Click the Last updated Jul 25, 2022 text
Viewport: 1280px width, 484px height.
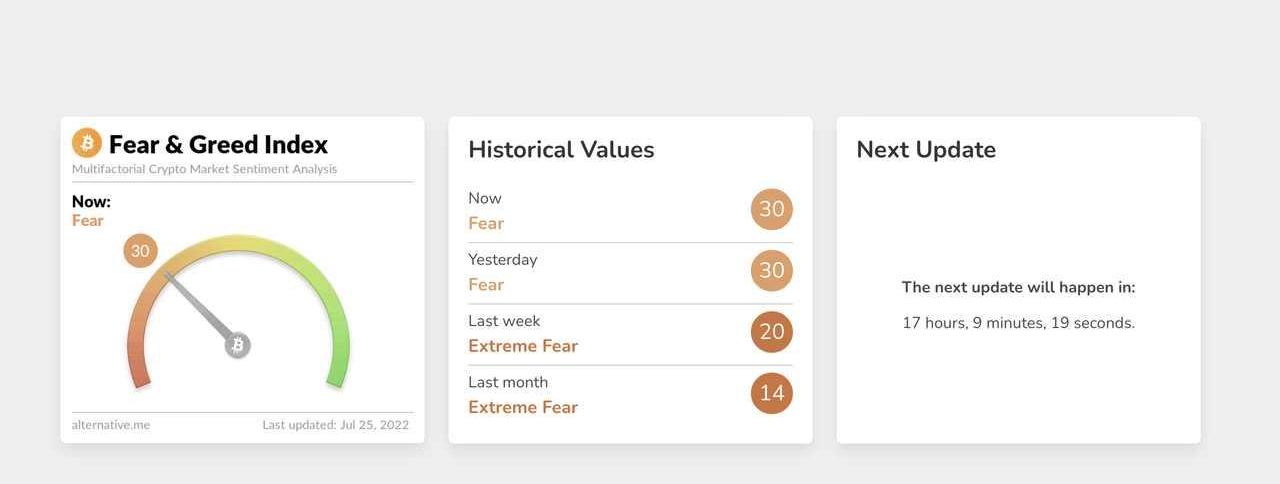(x=335, y=424)
